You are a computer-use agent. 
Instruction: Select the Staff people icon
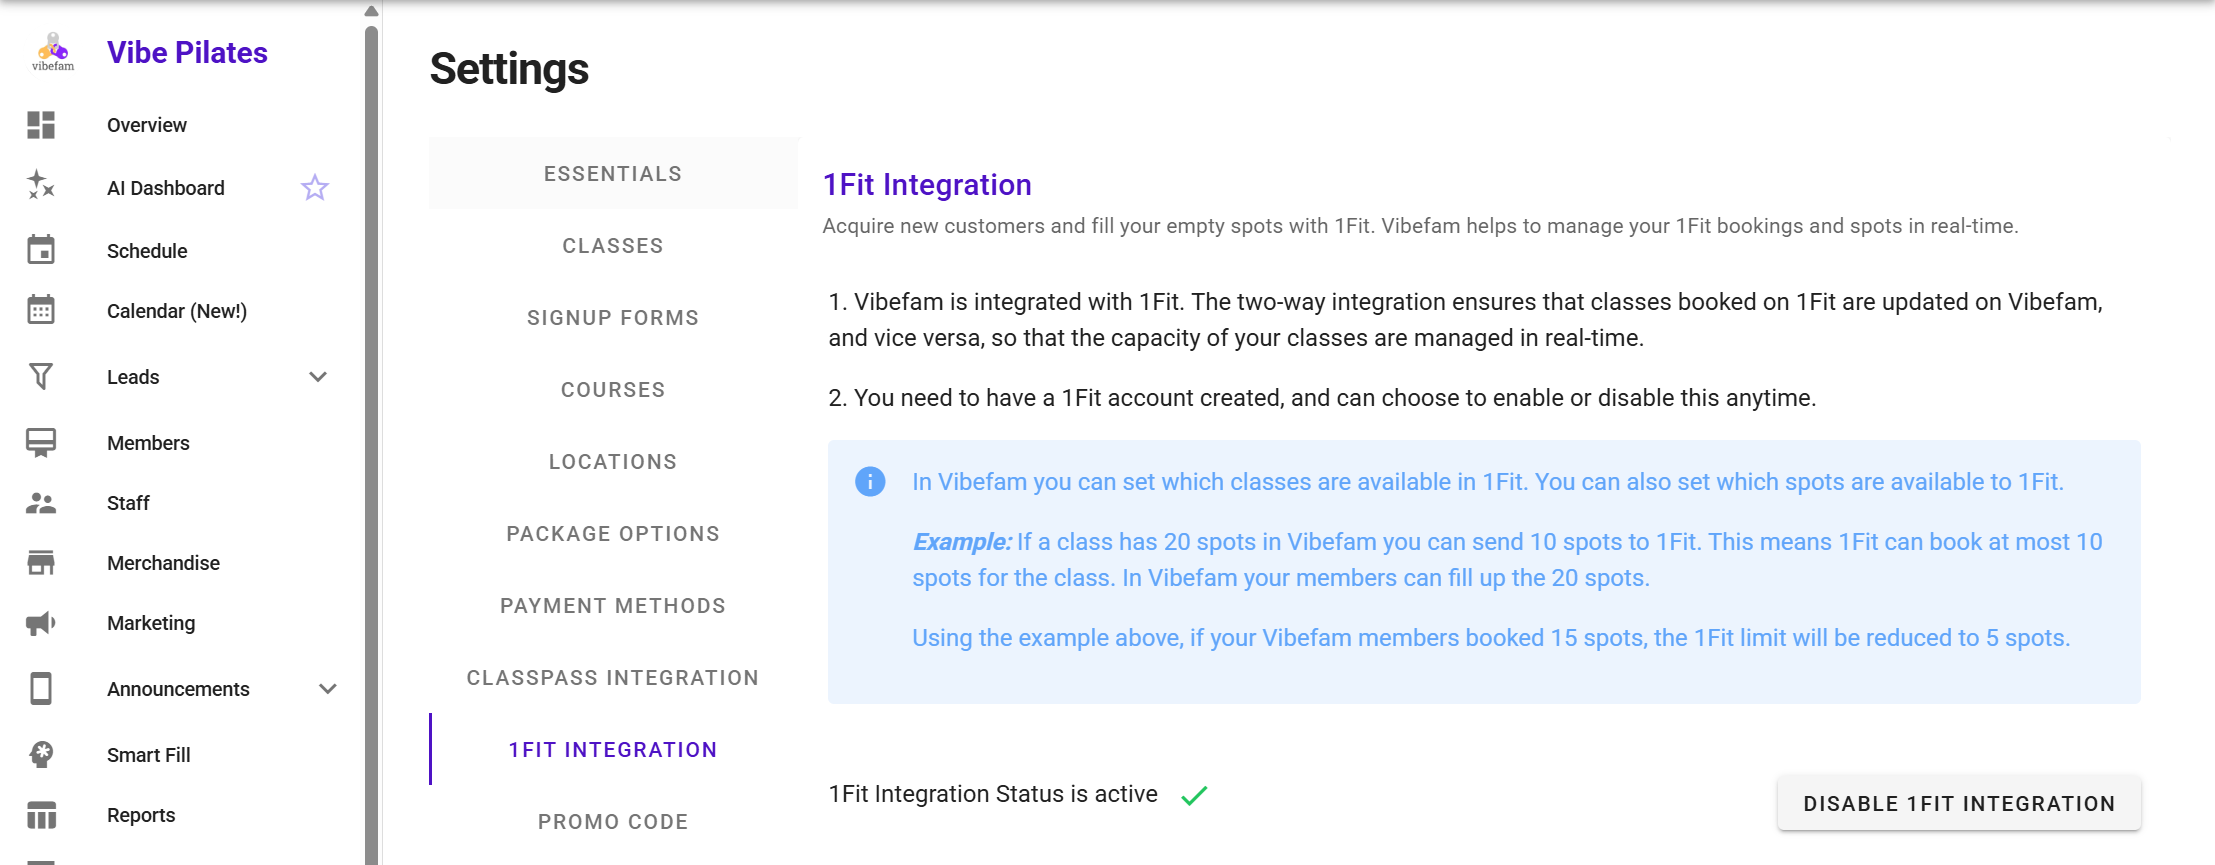point(41,503)
